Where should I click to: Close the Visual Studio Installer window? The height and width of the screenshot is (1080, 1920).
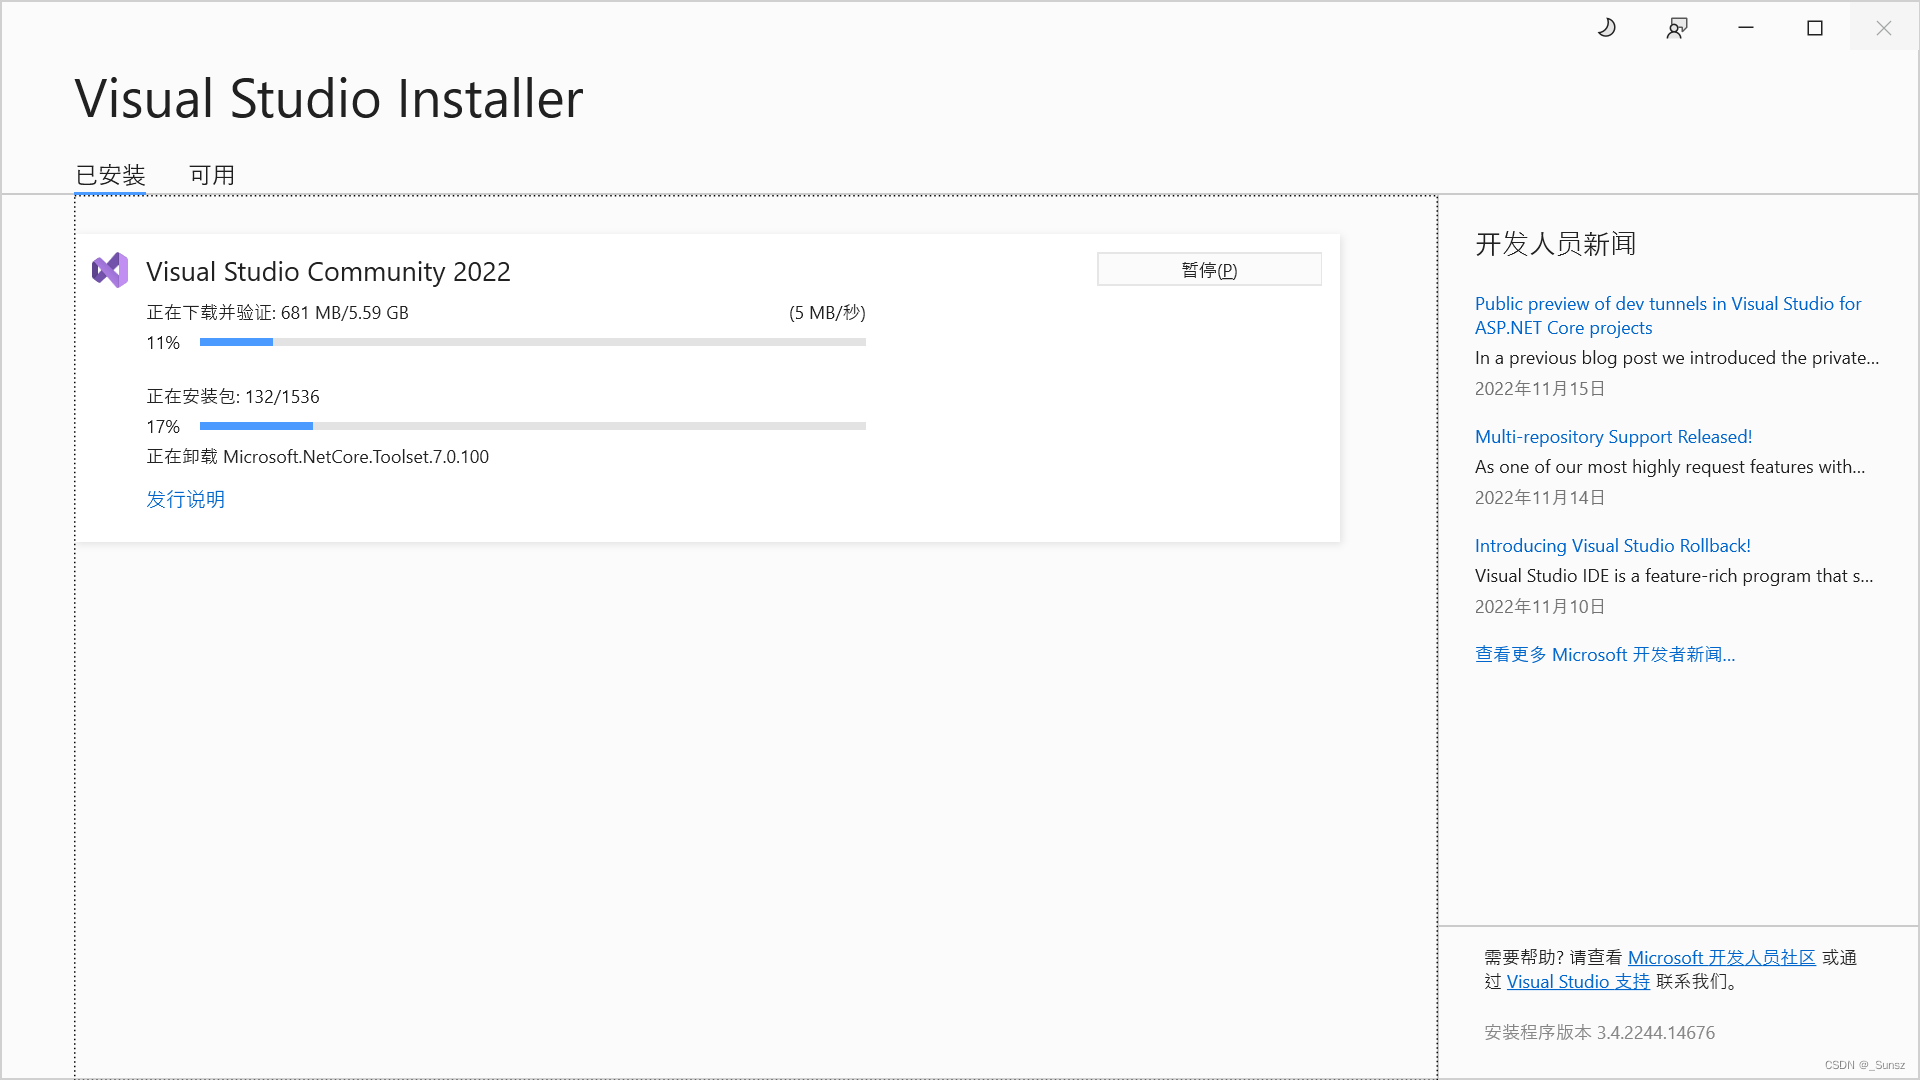click(x=1884, y=28)
